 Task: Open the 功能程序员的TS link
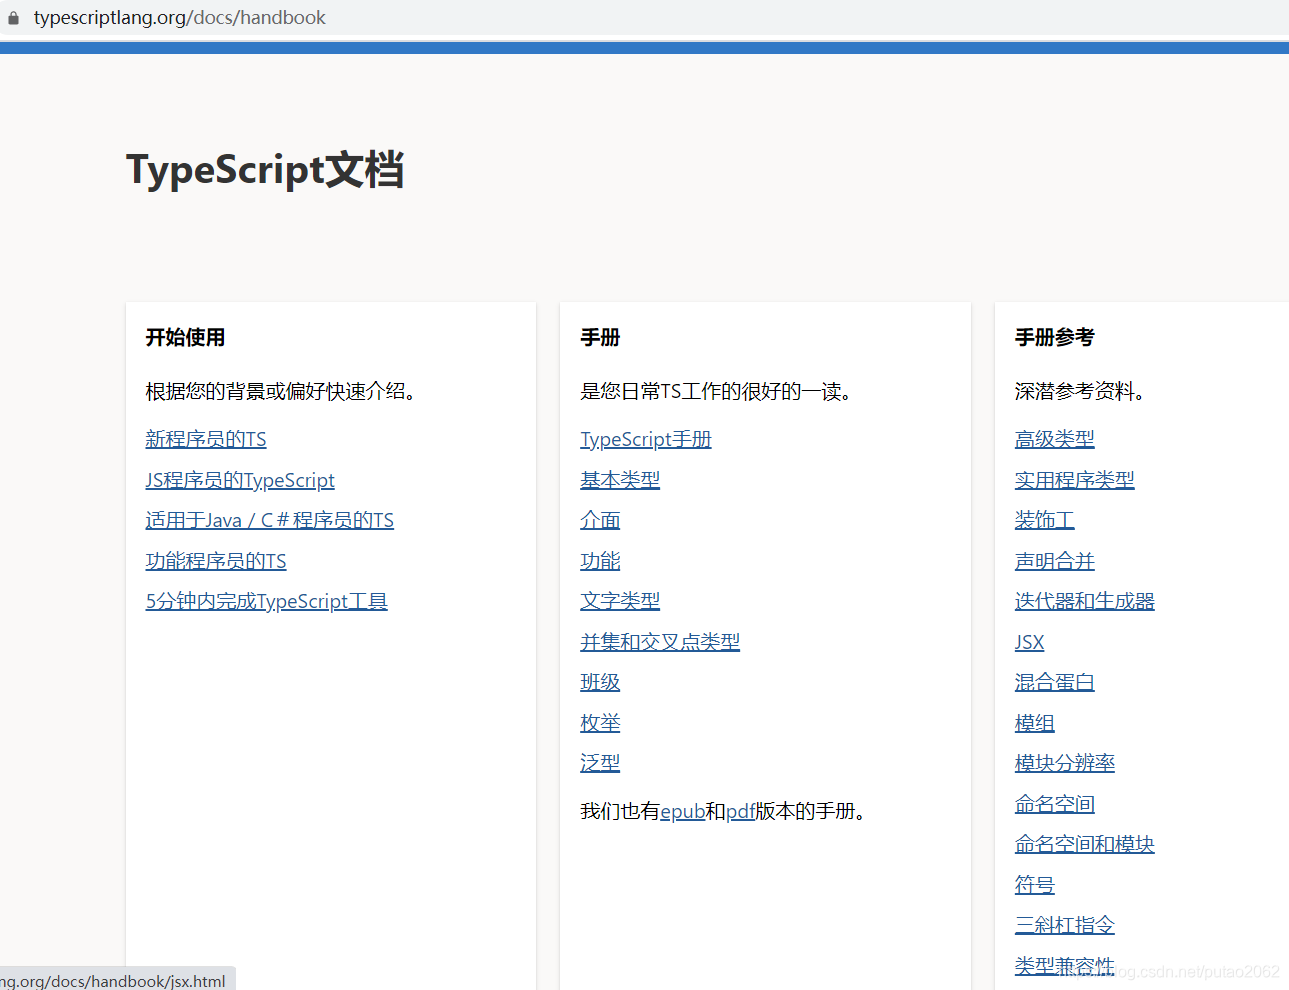216,561
